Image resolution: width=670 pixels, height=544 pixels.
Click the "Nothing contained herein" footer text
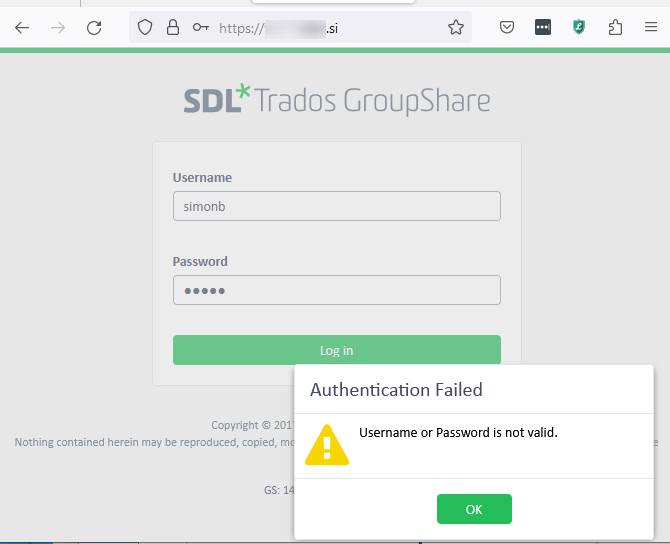(x=154, y=442)
